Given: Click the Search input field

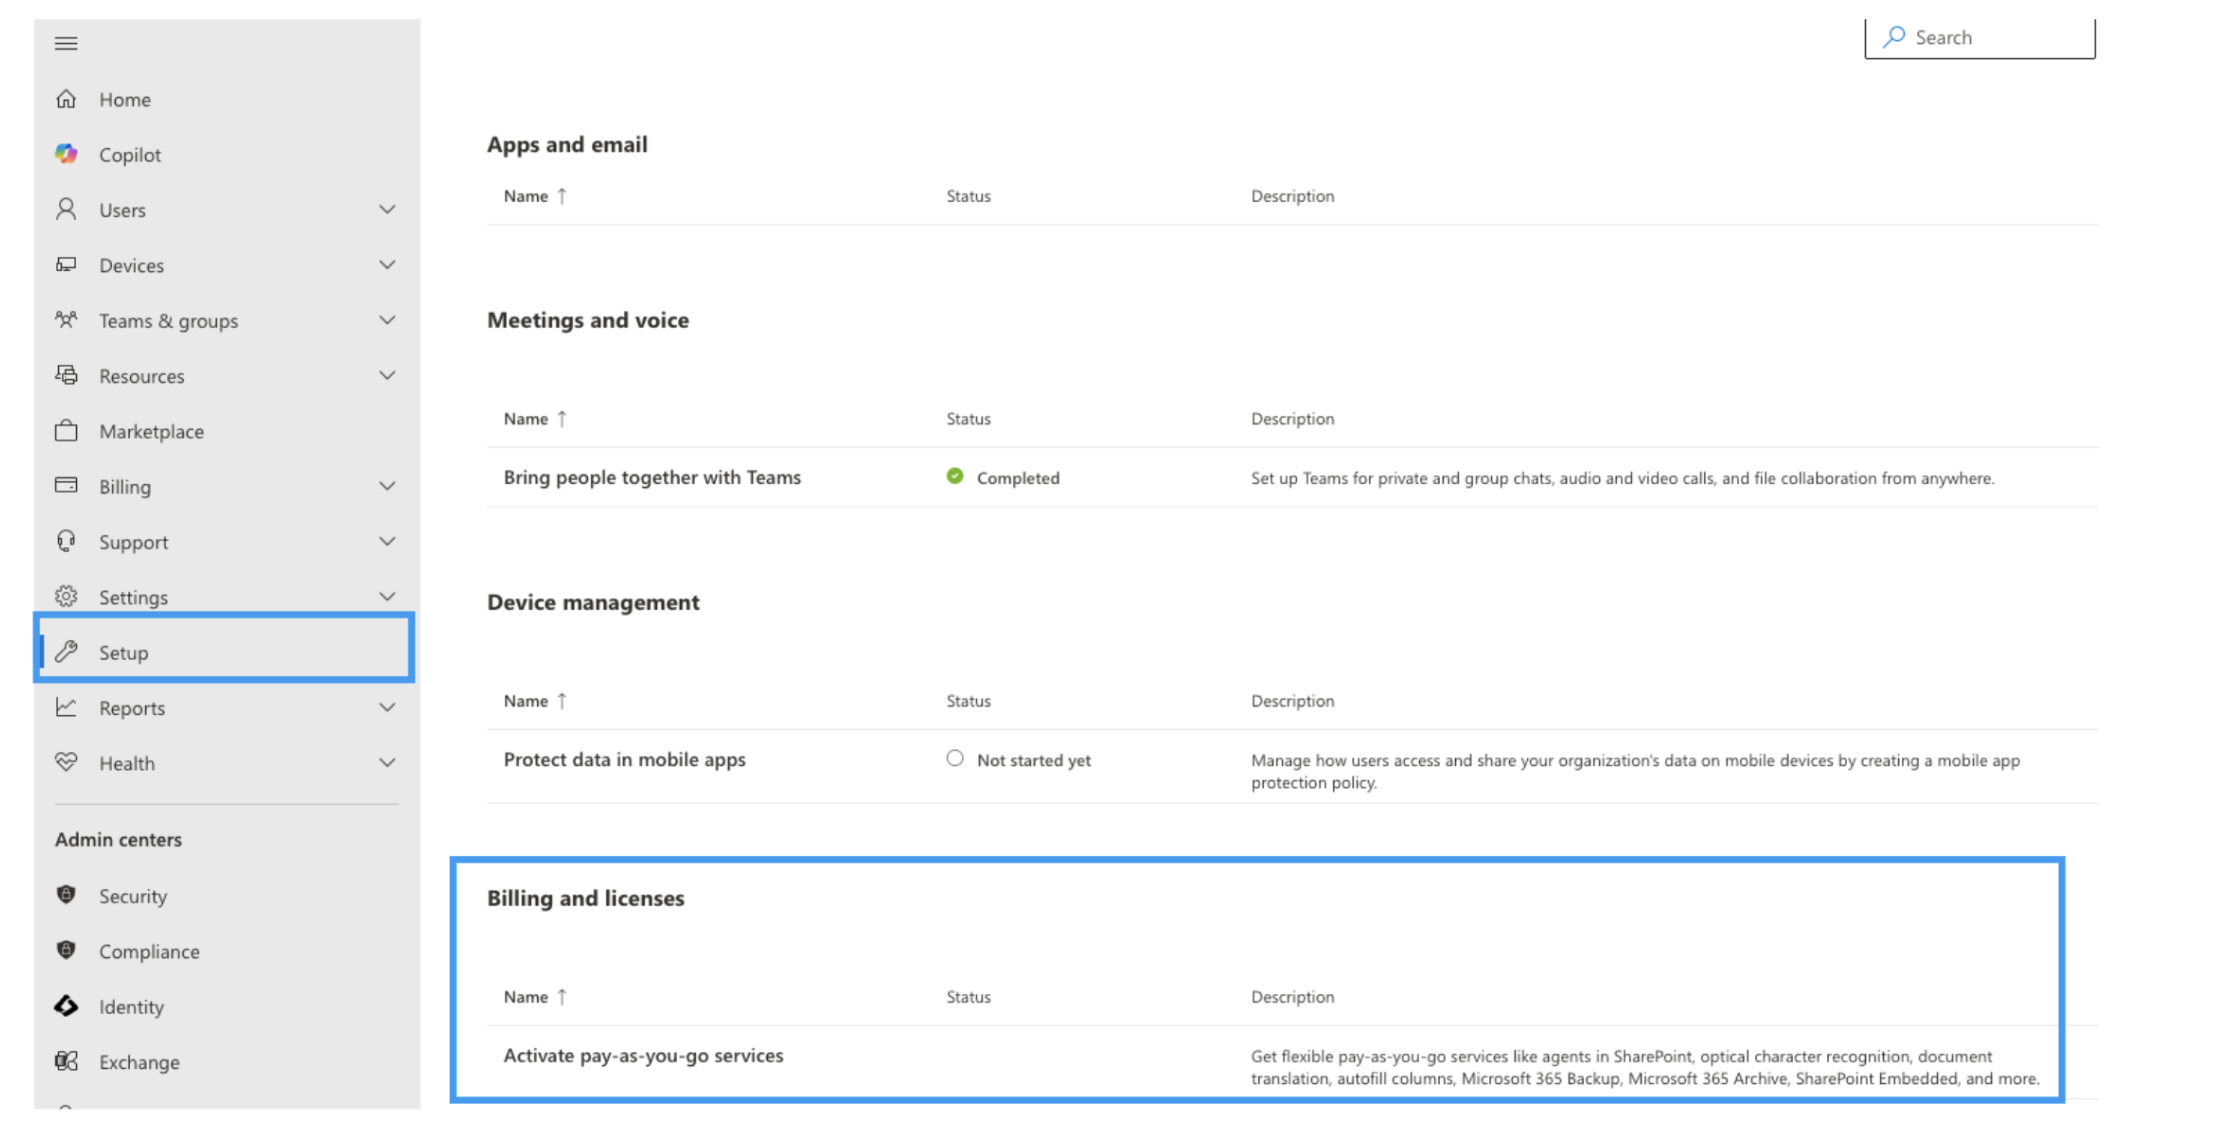Looking at the screenshot, I should (1979, 37).
